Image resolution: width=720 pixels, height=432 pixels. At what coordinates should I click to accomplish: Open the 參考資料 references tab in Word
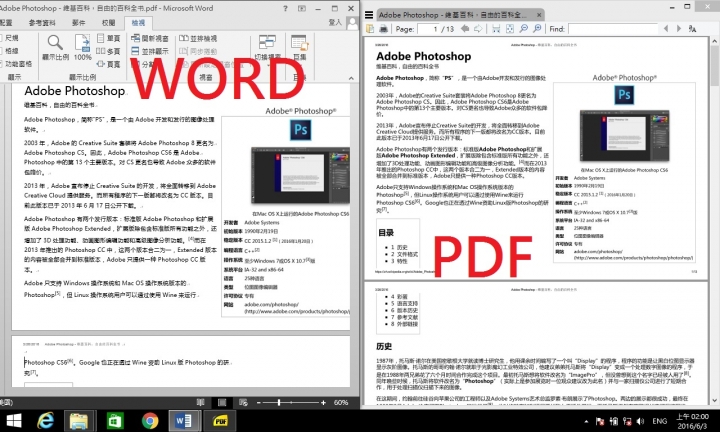(42, 22)
